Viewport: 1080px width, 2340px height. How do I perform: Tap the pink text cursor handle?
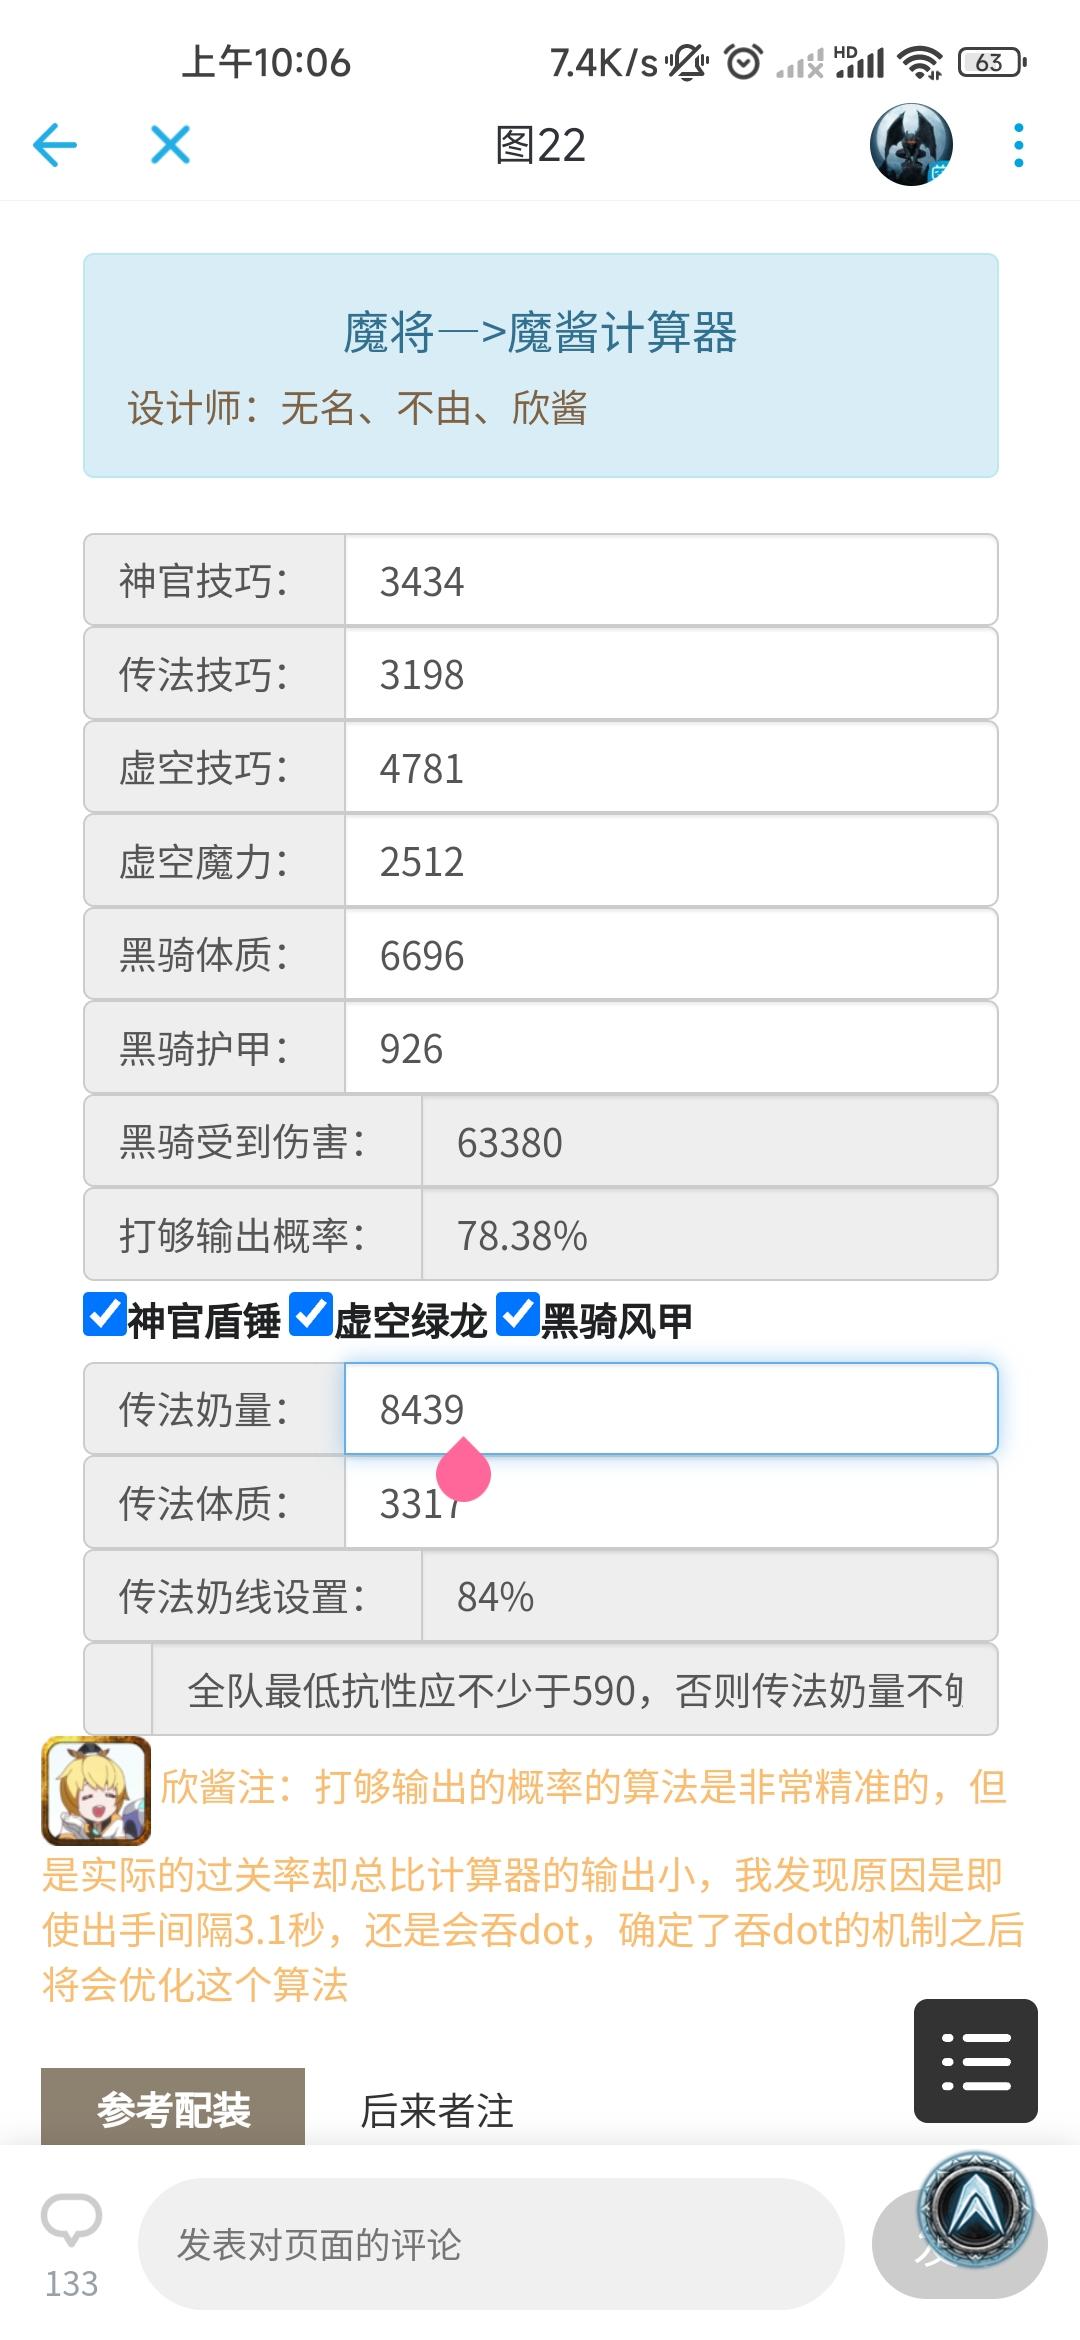coord(463,1469)
